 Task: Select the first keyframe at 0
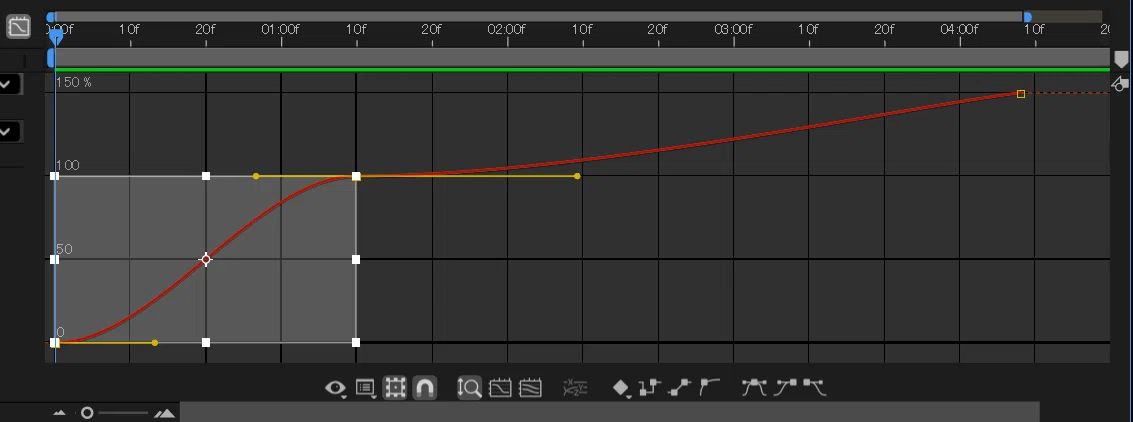(x=54, y=343)
